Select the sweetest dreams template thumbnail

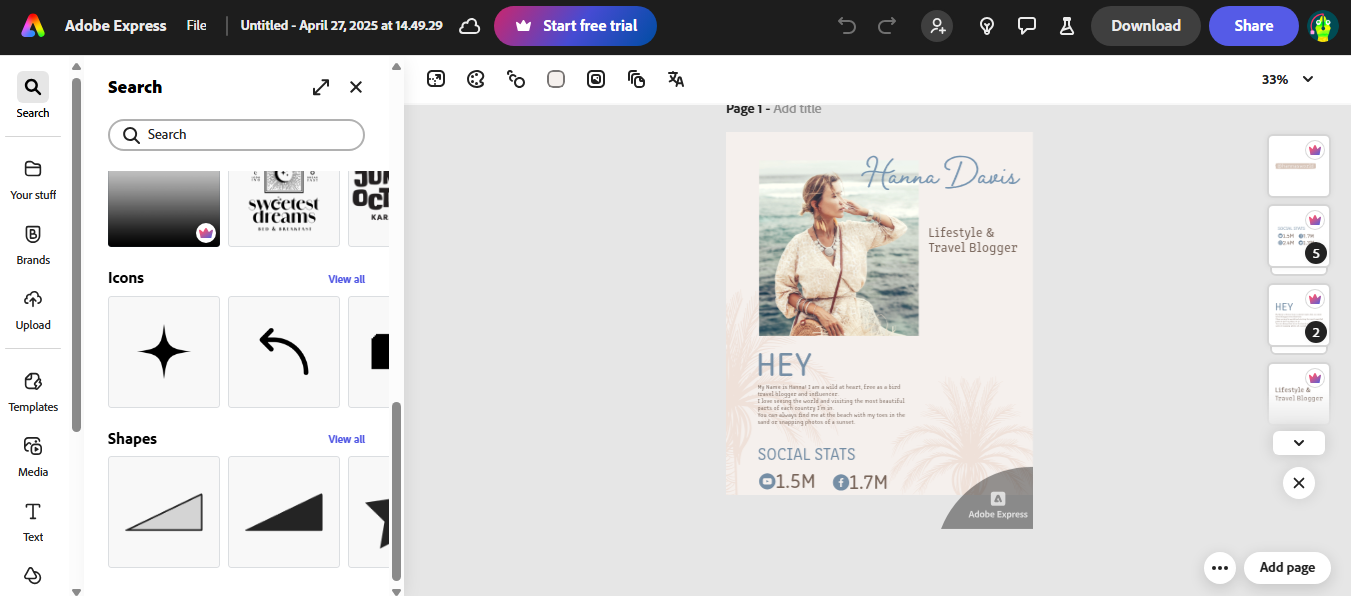284,208
